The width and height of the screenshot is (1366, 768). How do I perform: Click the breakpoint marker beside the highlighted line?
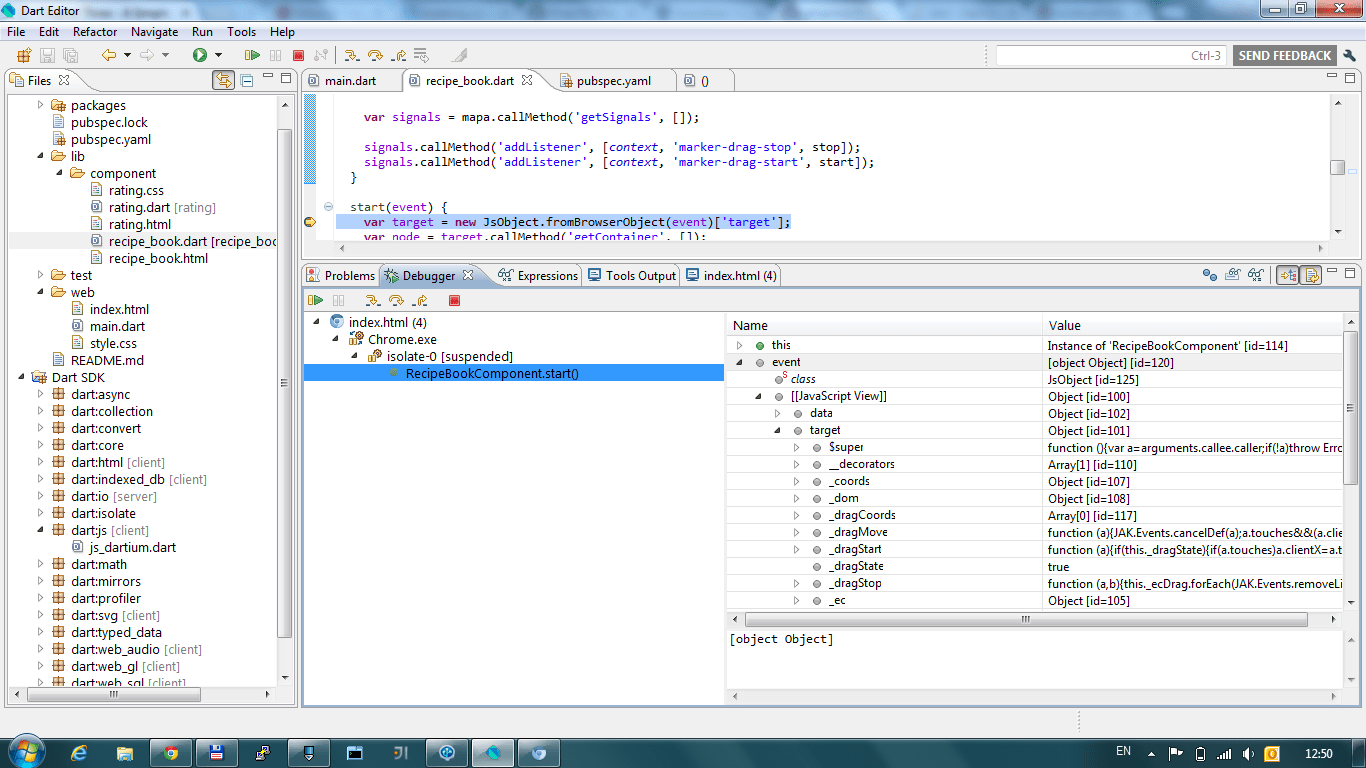(x=310, y=221)
